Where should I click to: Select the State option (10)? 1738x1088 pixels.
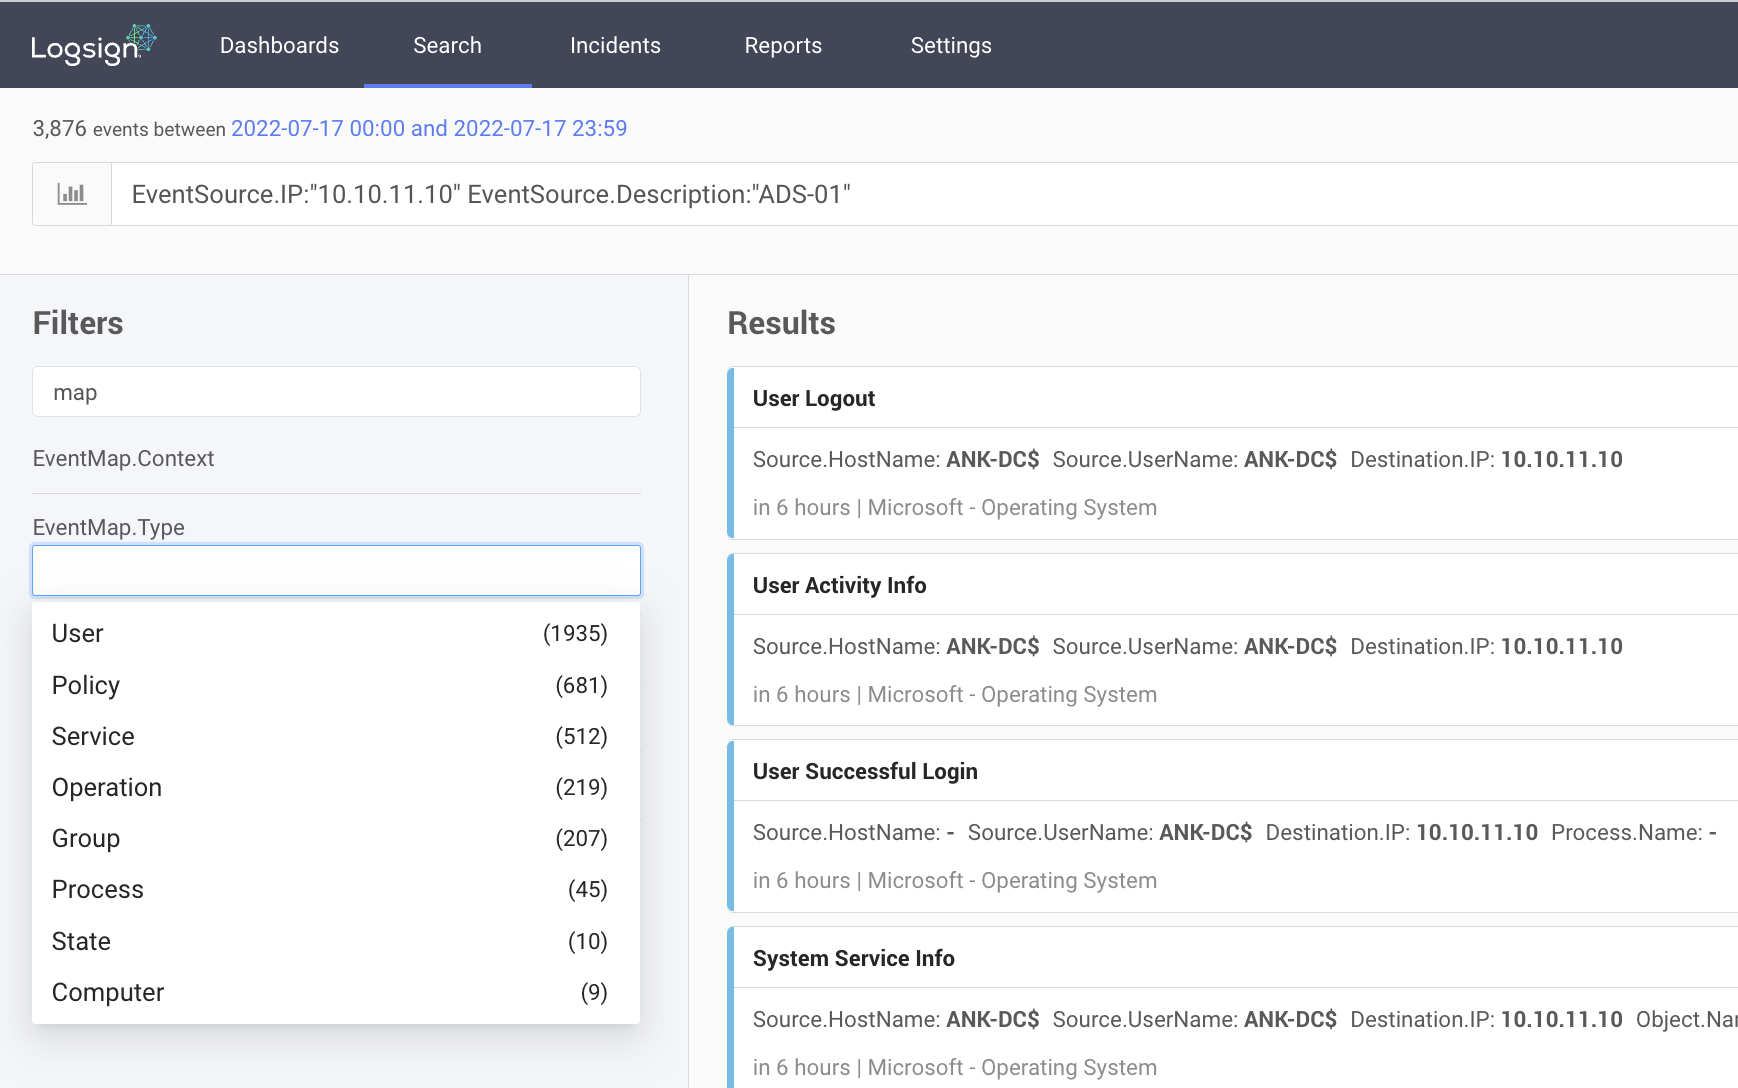336,941
